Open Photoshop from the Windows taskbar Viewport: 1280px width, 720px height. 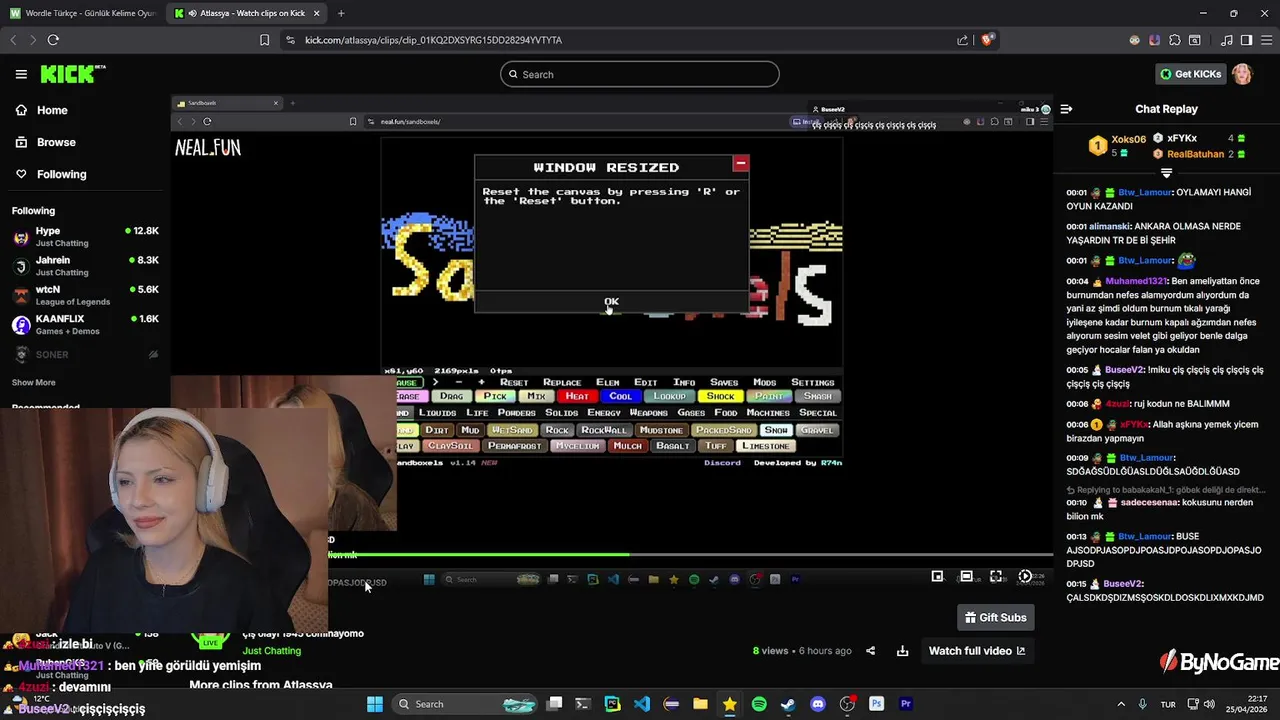877,704
